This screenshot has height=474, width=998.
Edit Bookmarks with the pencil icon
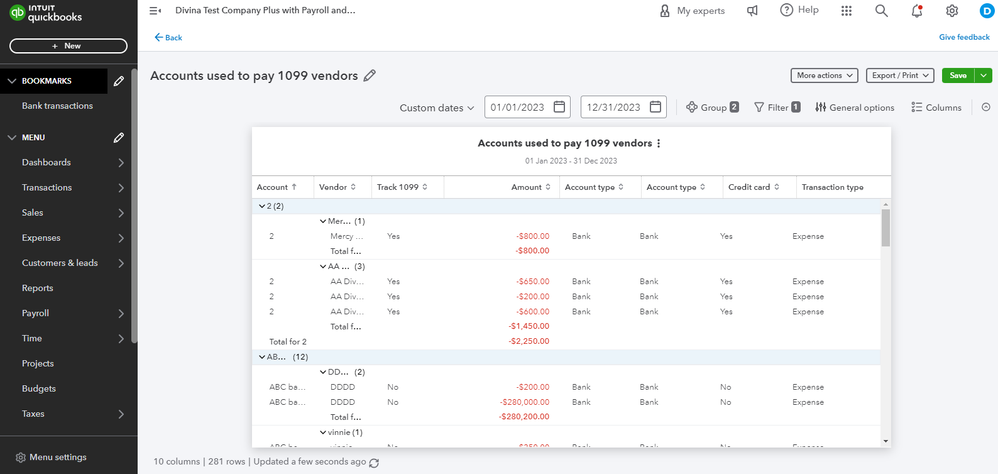click(x=119, y=81)
